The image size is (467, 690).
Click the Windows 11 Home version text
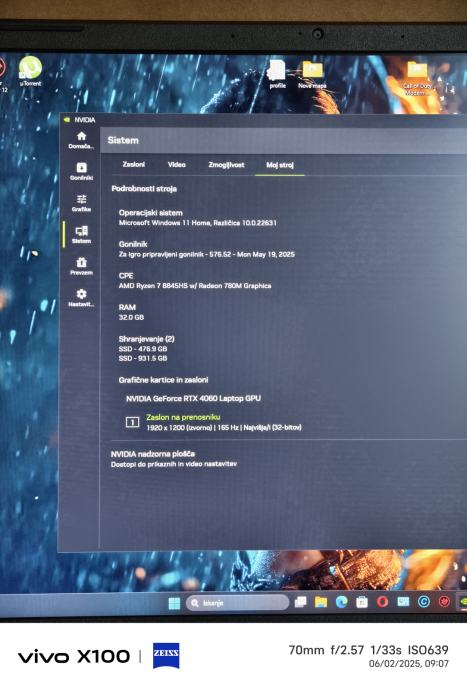[x=198, y=223]
